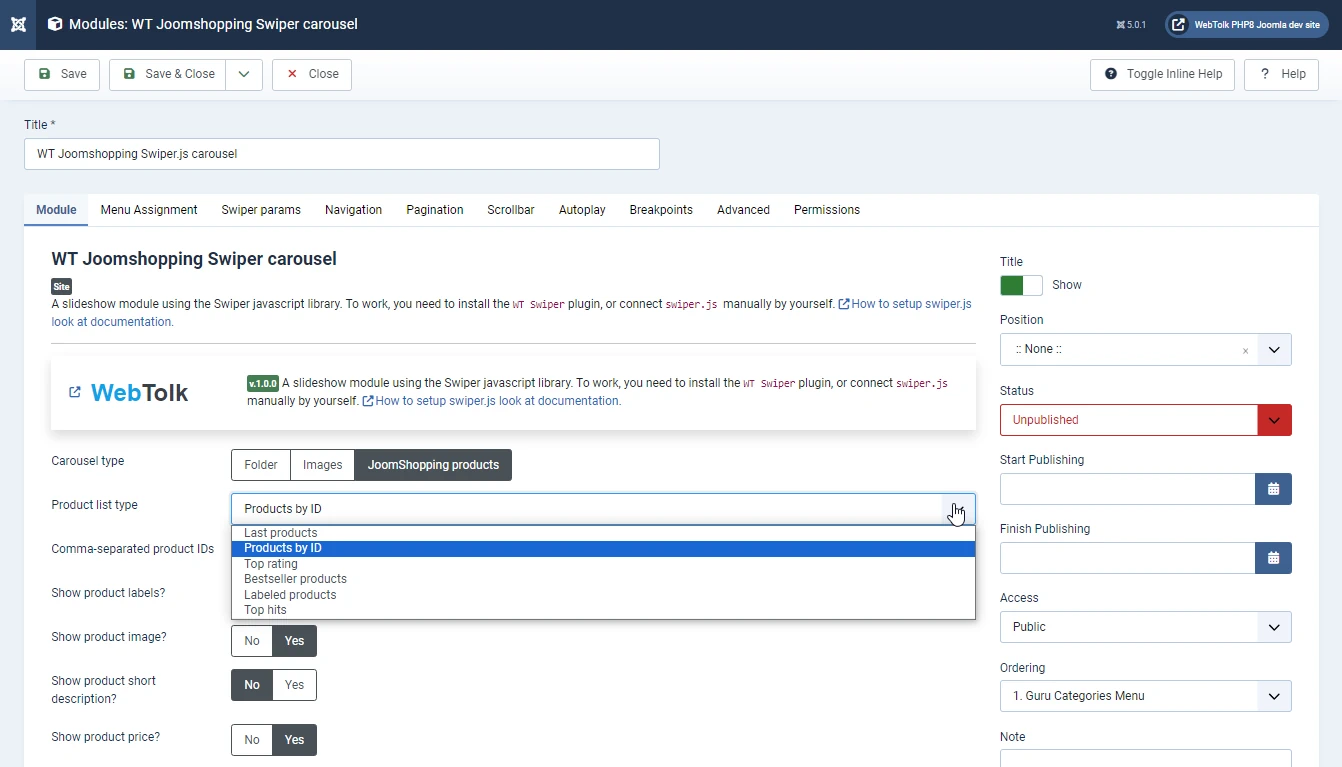Click the module cube icon in header
The height and width of the screenshot is (767, 1342).
[55, 24]
